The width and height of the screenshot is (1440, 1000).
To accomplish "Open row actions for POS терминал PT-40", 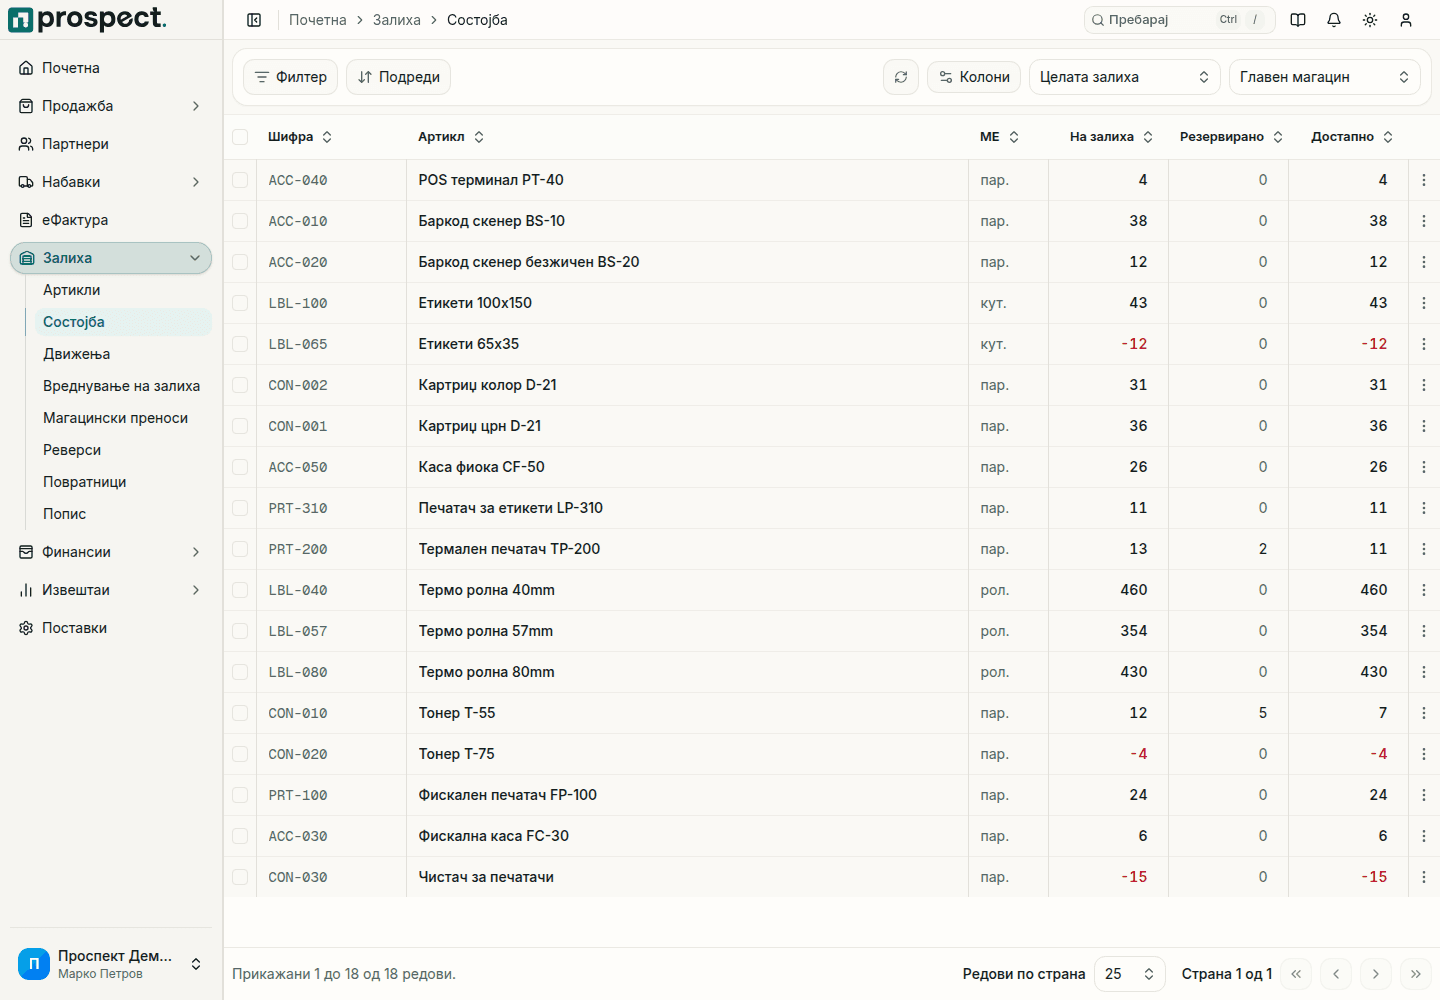I will click(1424, 180).
